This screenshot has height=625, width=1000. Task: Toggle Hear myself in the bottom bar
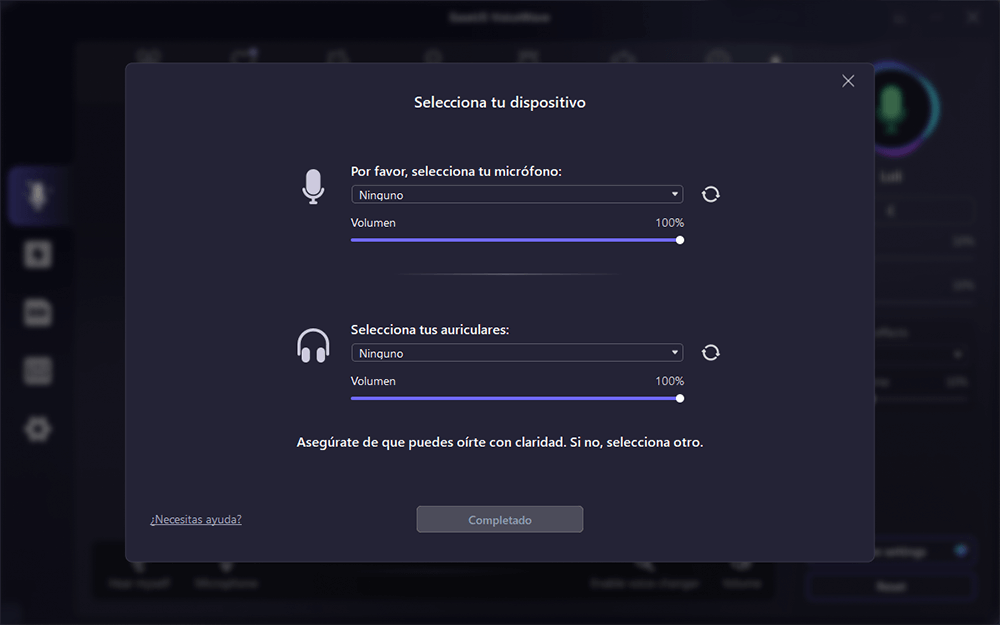[139, 577]
